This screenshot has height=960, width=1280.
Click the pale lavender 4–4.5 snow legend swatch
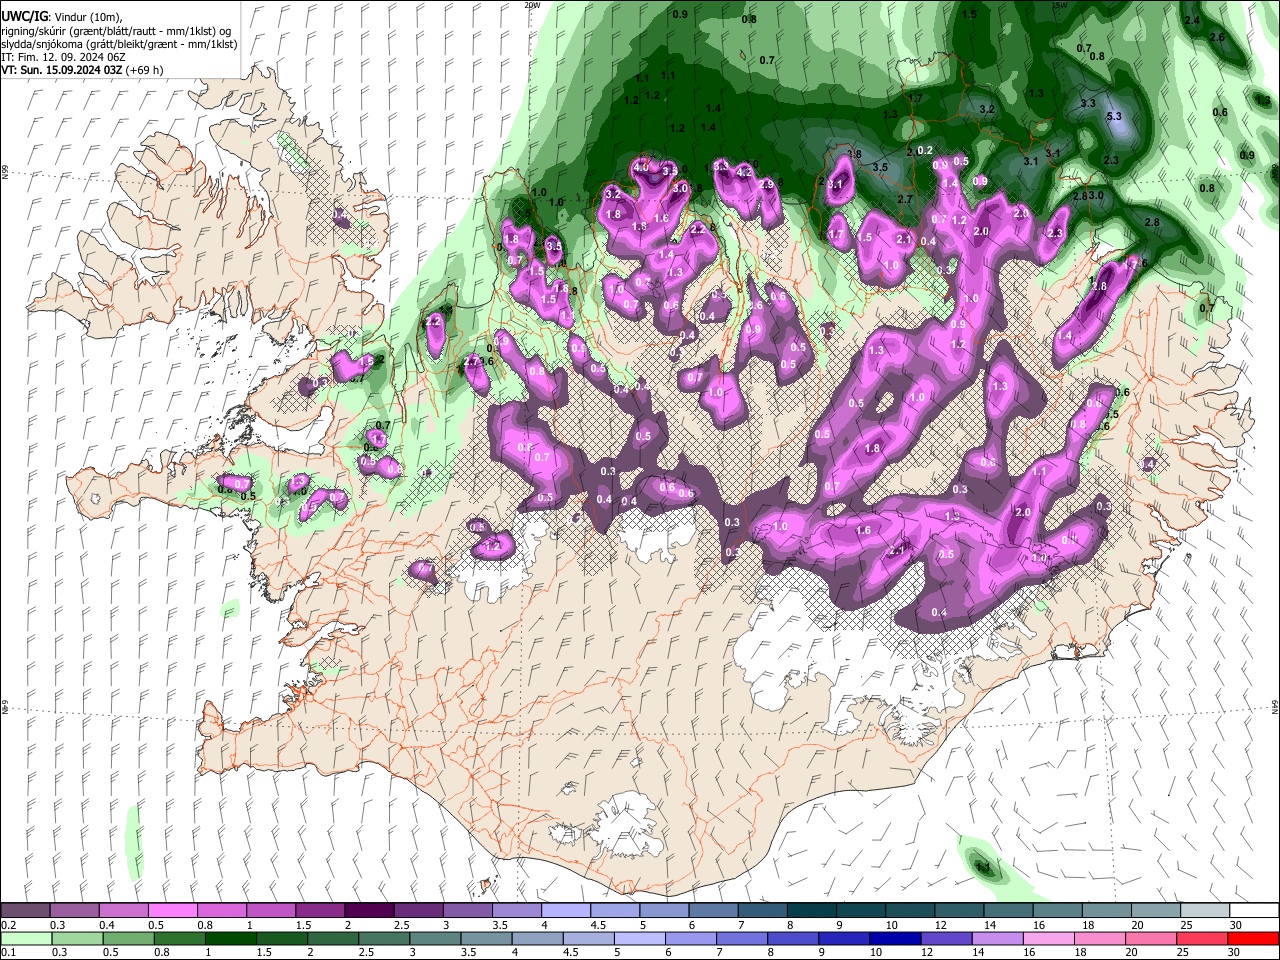pos(565,910)
